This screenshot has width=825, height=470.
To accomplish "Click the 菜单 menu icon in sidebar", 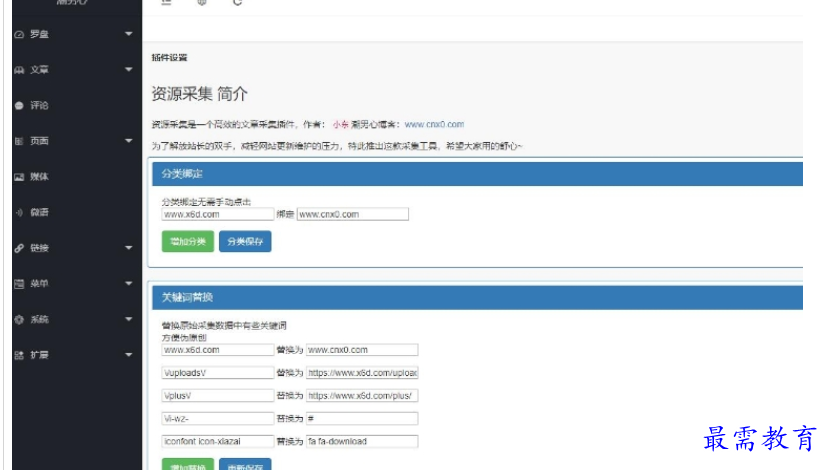I will pyautogui.click(x=19, y=284).
